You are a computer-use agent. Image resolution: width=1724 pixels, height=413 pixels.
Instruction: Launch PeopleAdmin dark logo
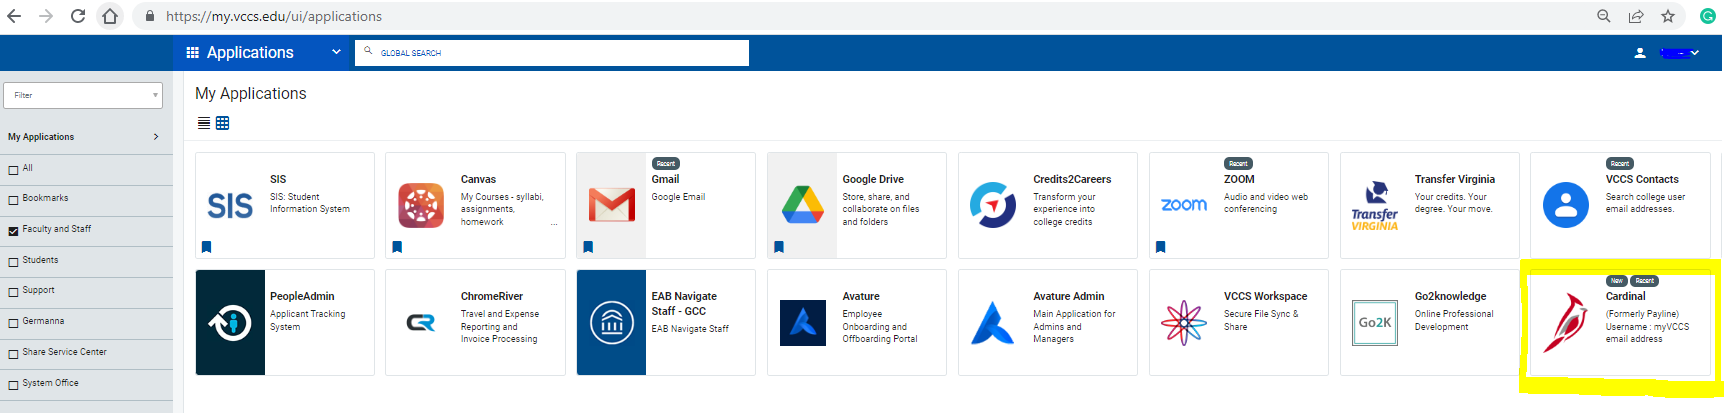click(231, 322)
